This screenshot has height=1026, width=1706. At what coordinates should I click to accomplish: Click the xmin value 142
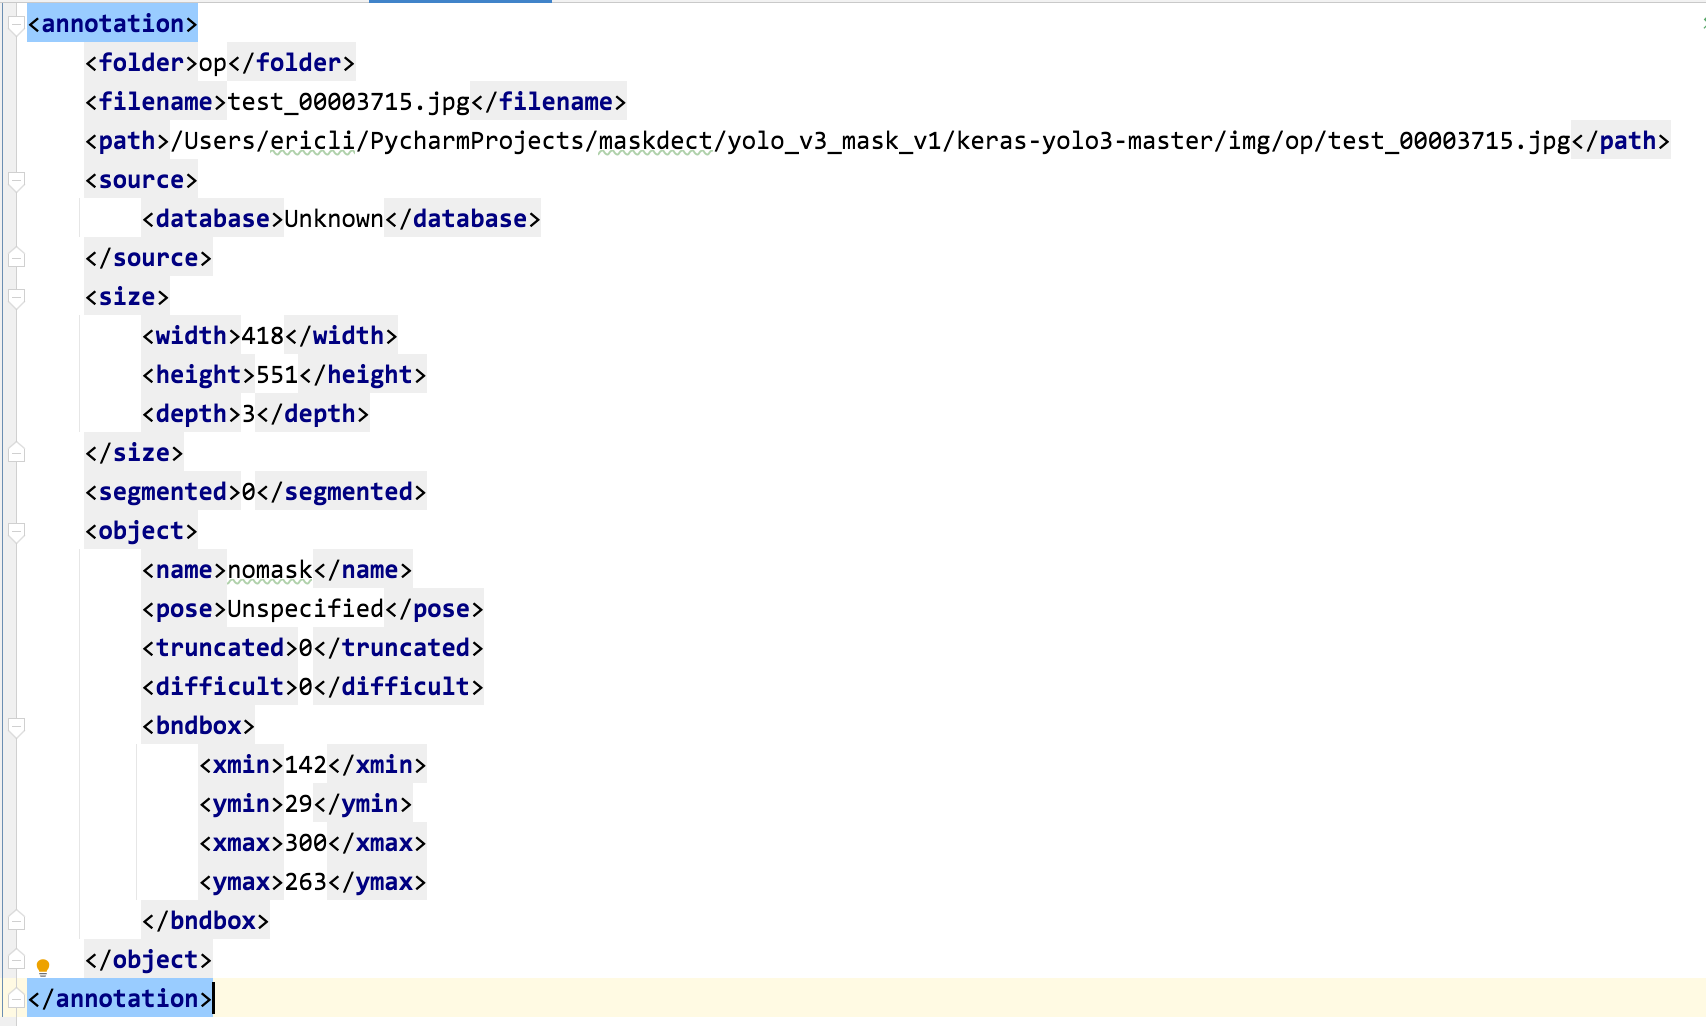pyautogui.click(x=306, y=765)
